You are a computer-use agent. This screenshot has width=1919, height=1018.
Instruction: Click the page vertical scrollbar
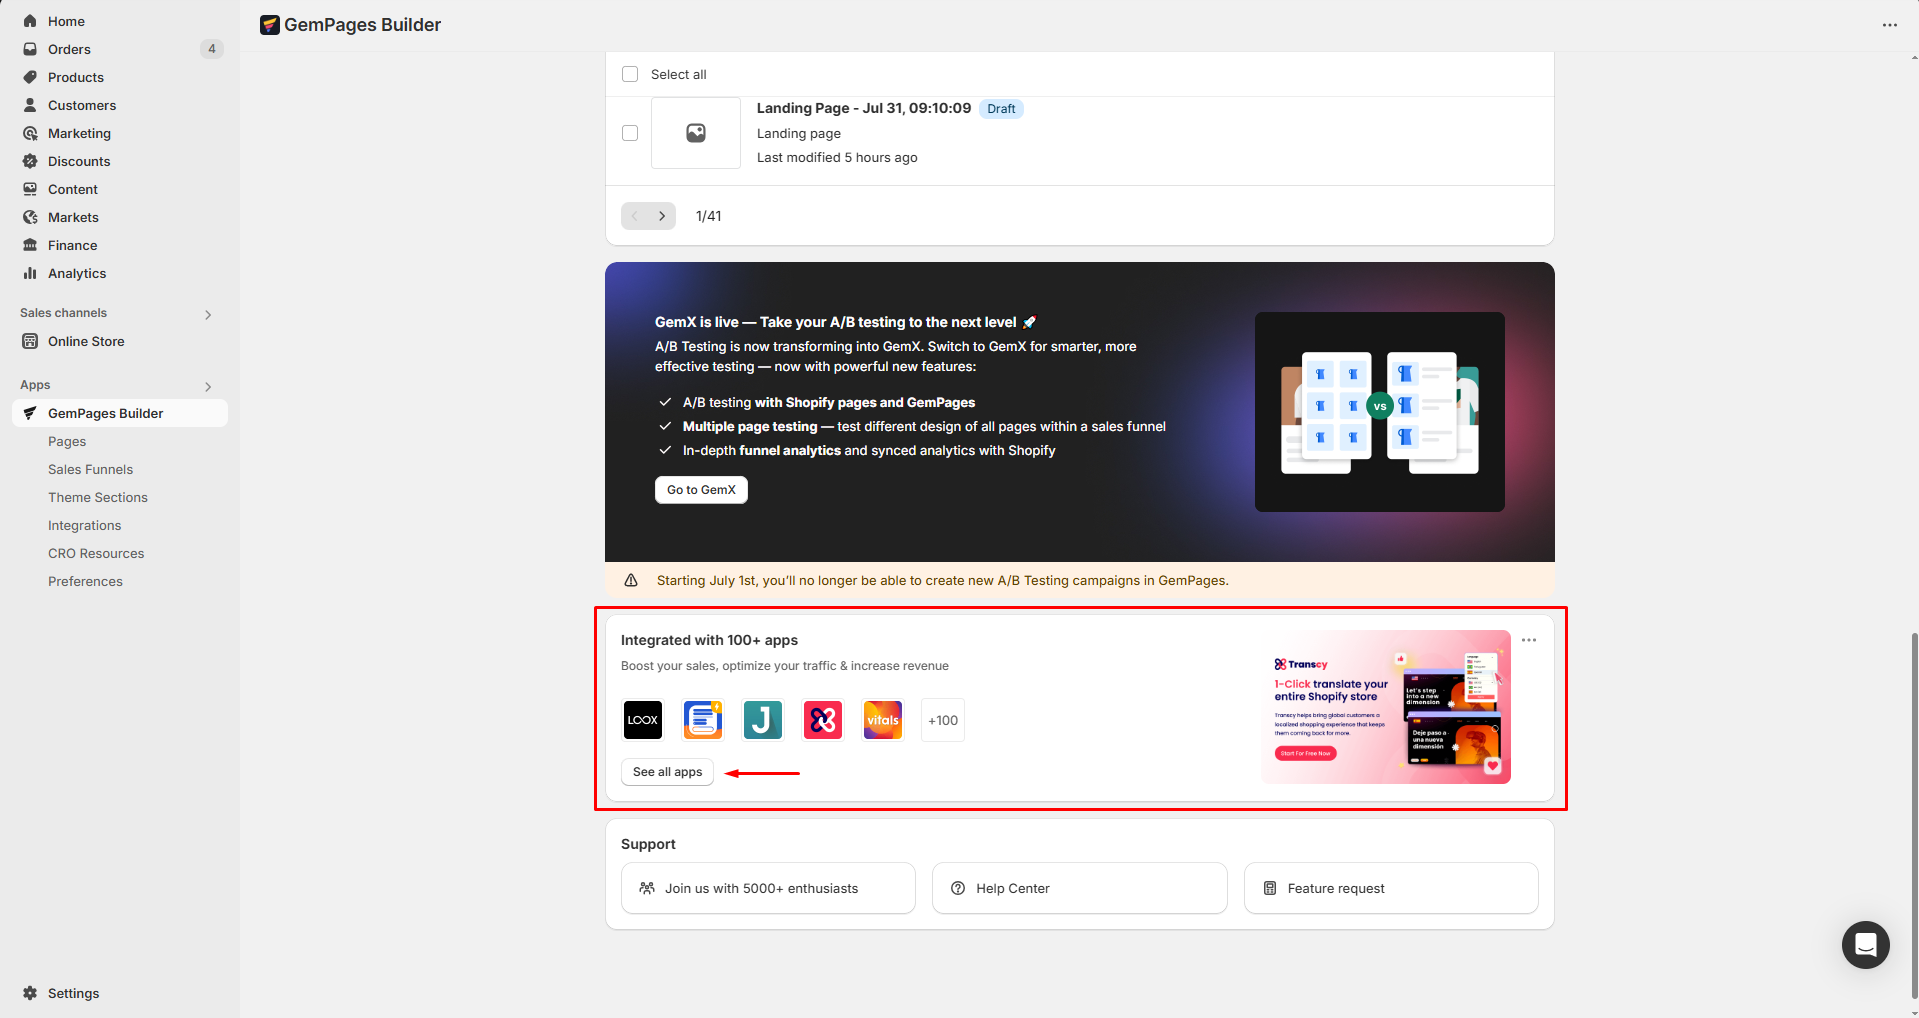click(1914, 815)
